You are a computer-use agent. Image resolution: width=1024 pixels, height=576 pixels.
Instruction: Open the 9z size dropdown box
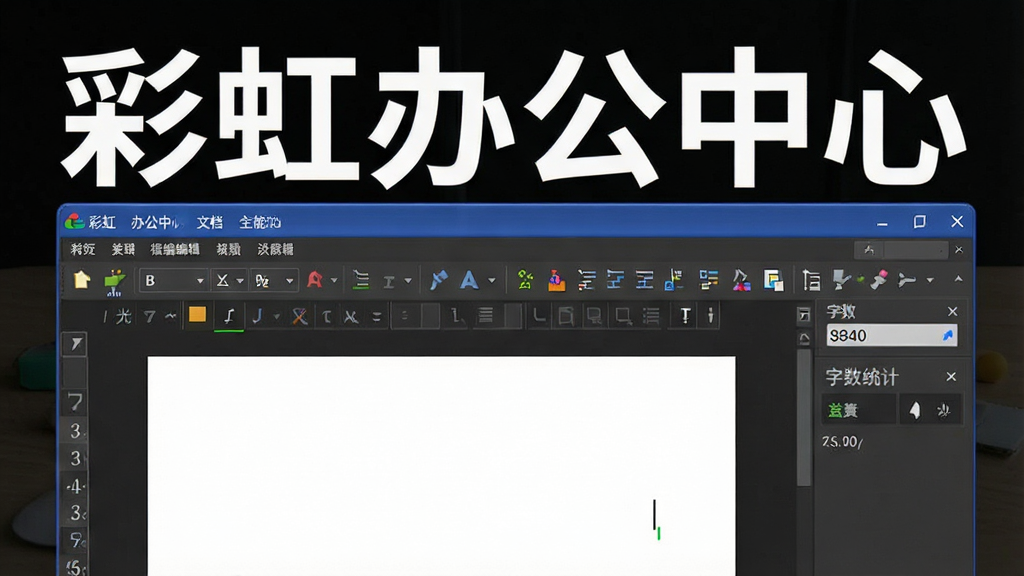275,281
